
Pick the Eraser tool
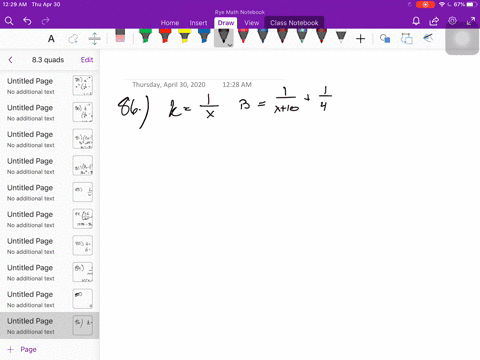[120, 36]
